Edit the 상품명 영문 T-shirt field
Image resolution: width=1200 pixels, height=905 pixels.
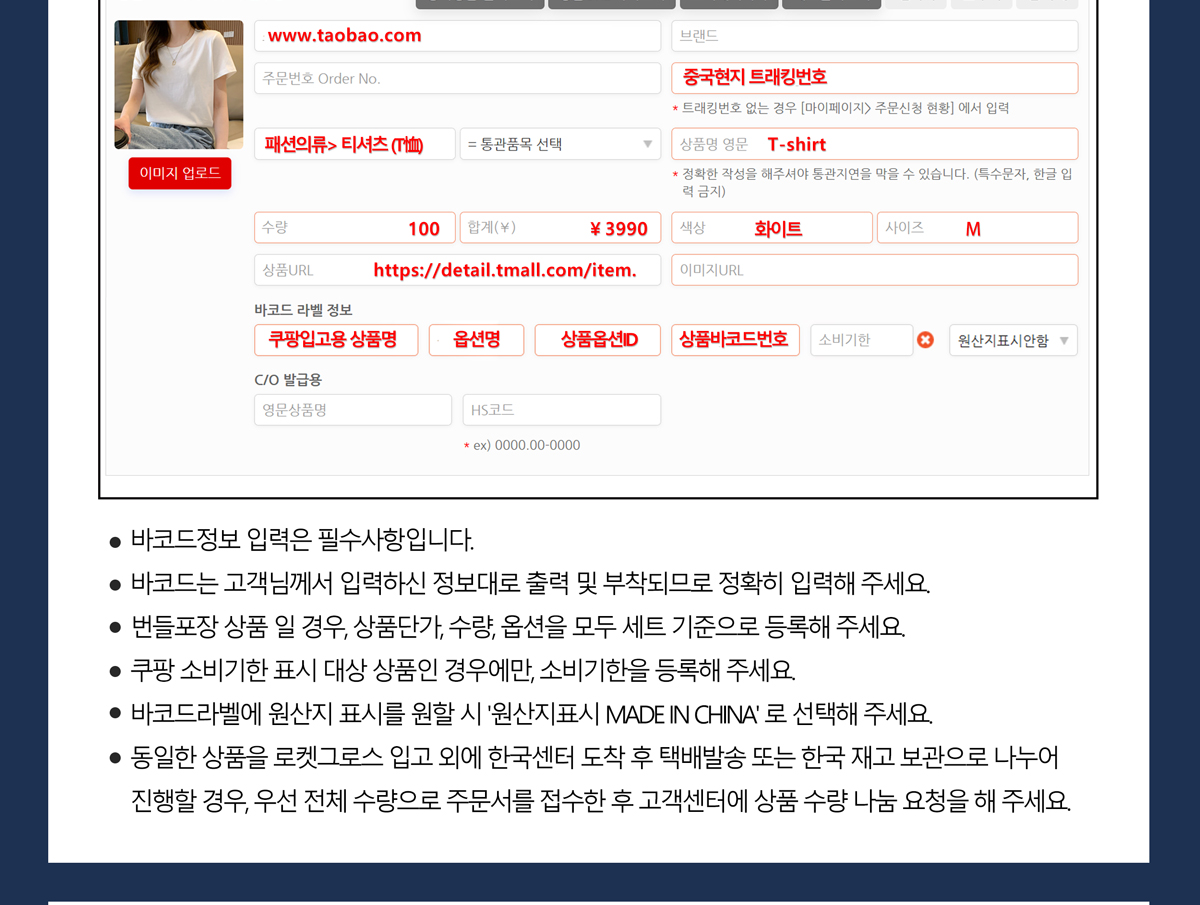pos(874,144)
